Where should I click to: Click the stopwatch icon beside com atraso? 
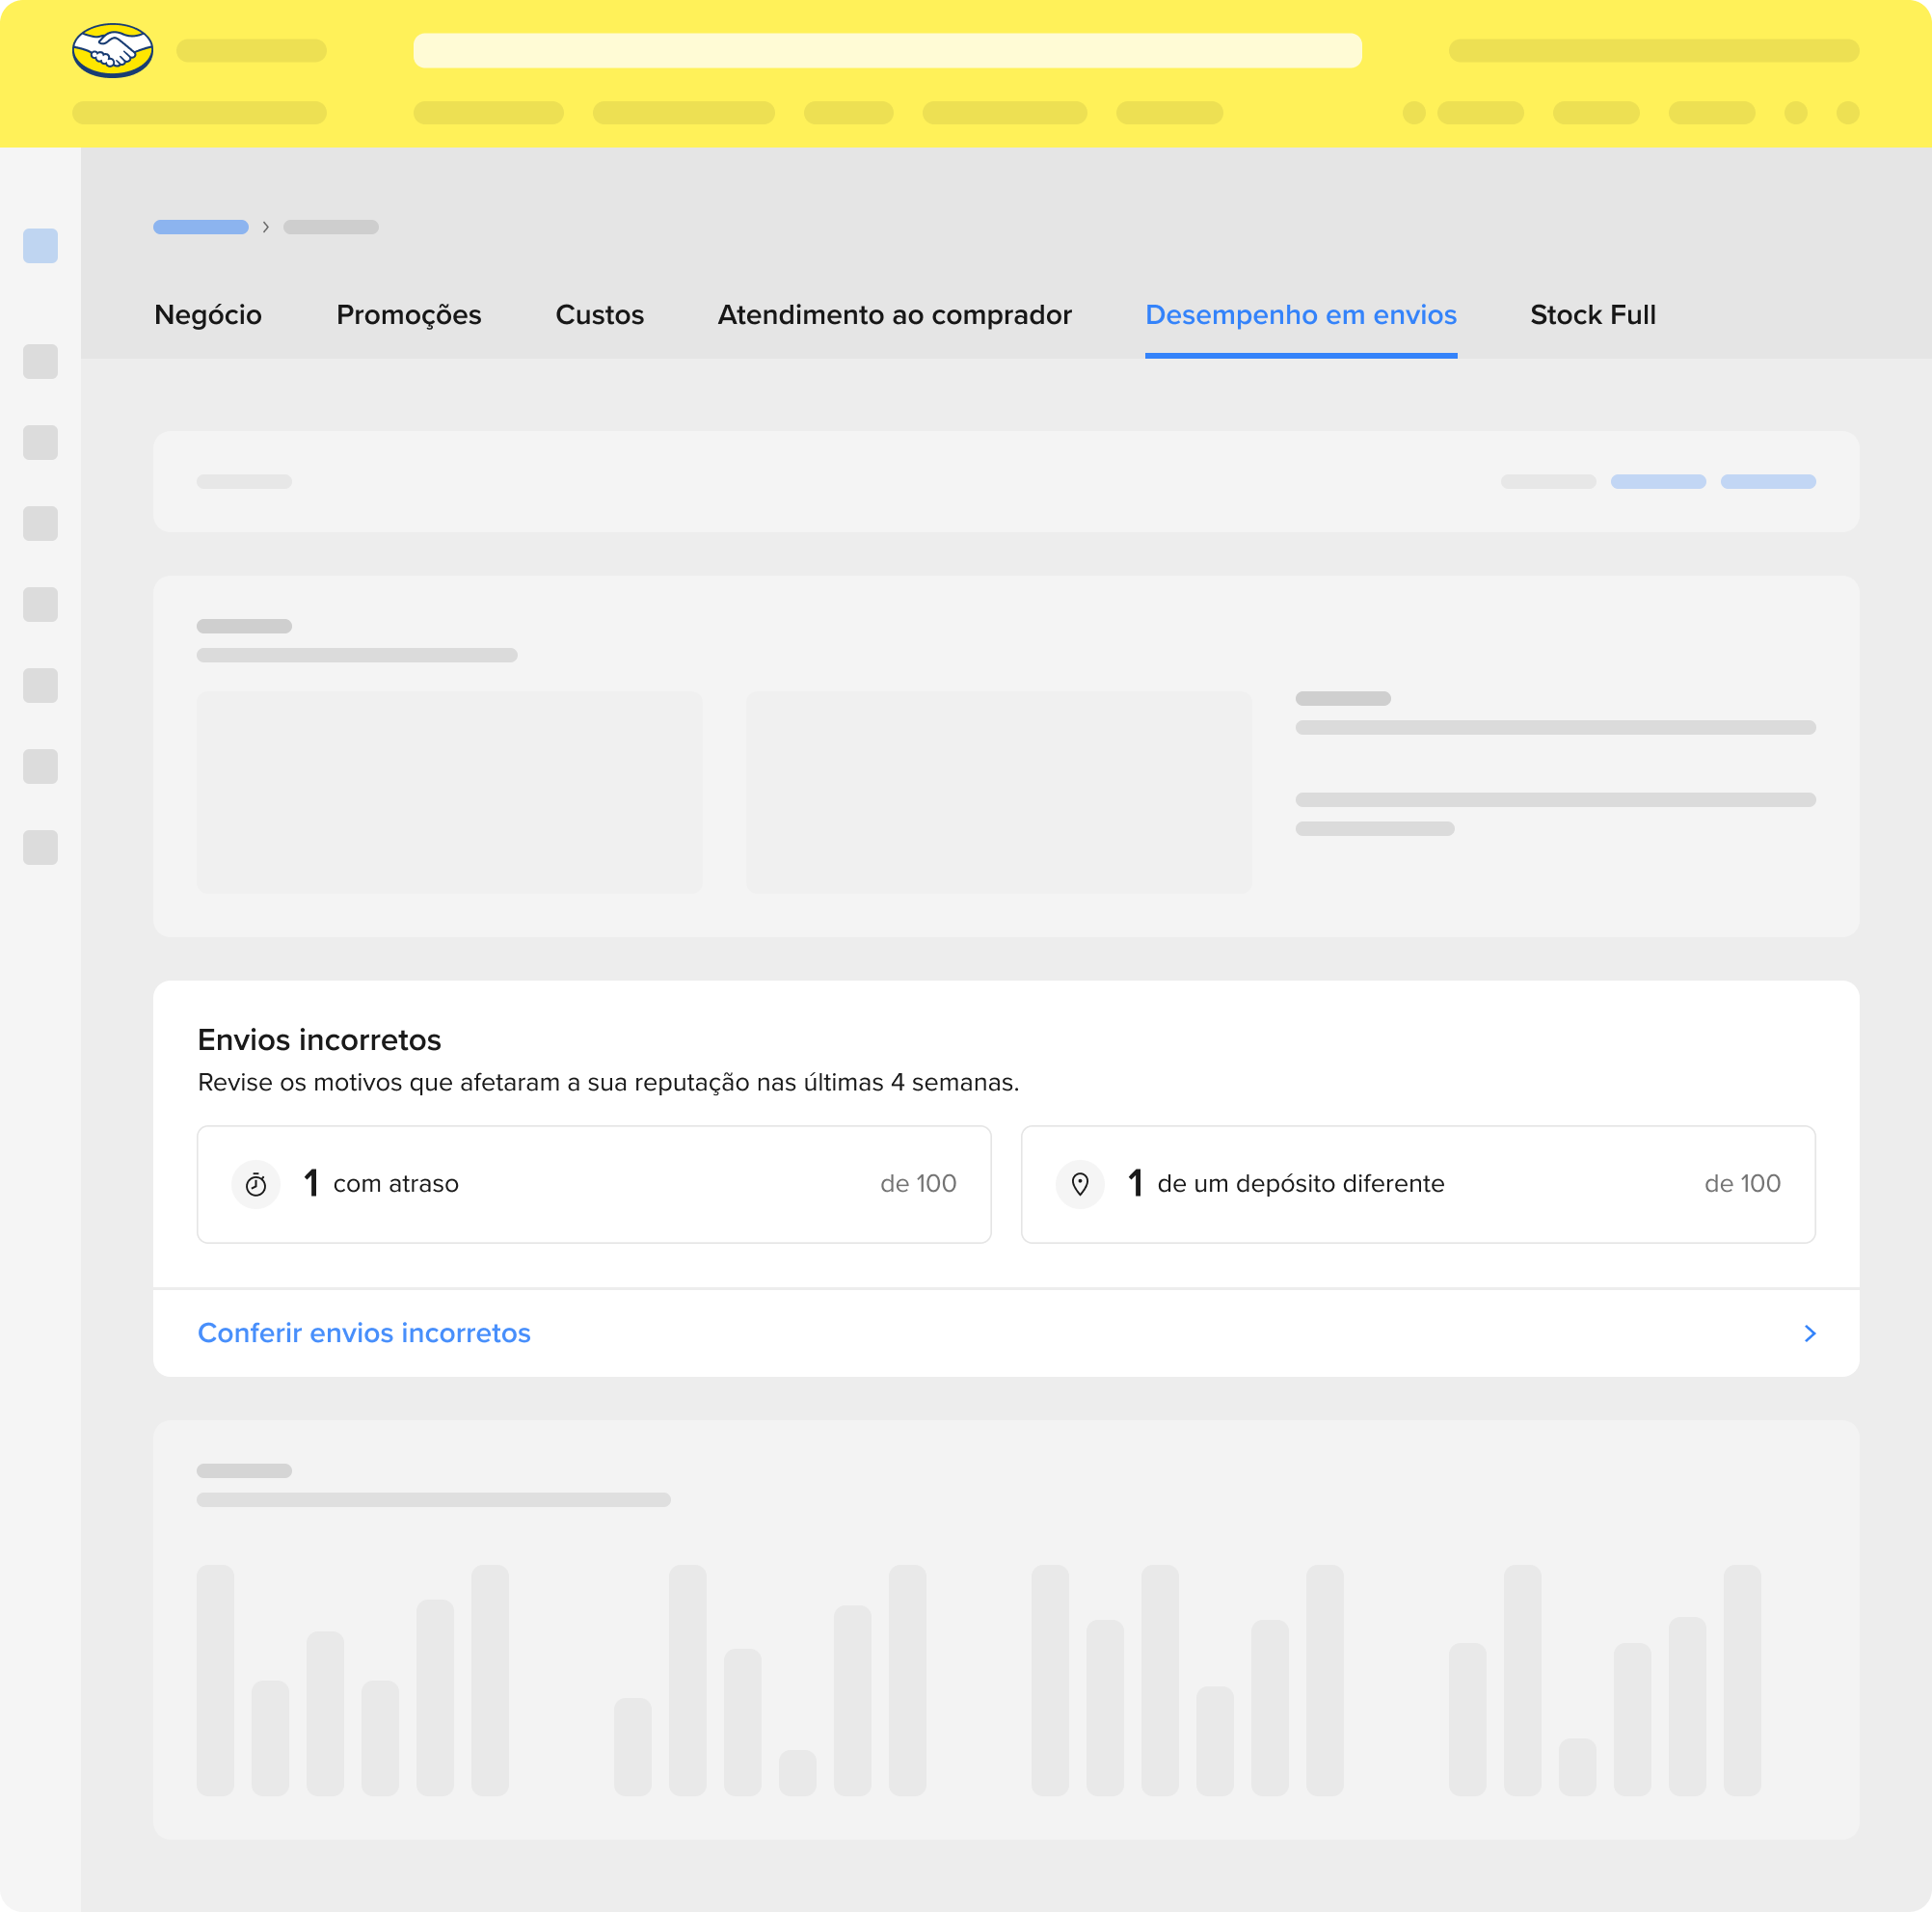click(256, 1184)
